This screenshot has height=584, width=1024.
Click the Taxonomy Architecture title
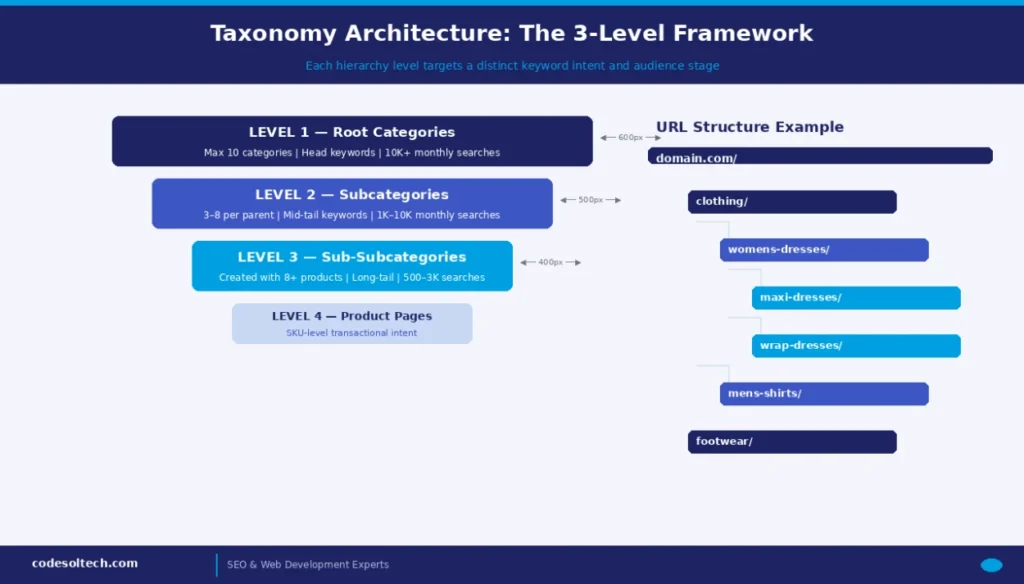click(511, 32)
